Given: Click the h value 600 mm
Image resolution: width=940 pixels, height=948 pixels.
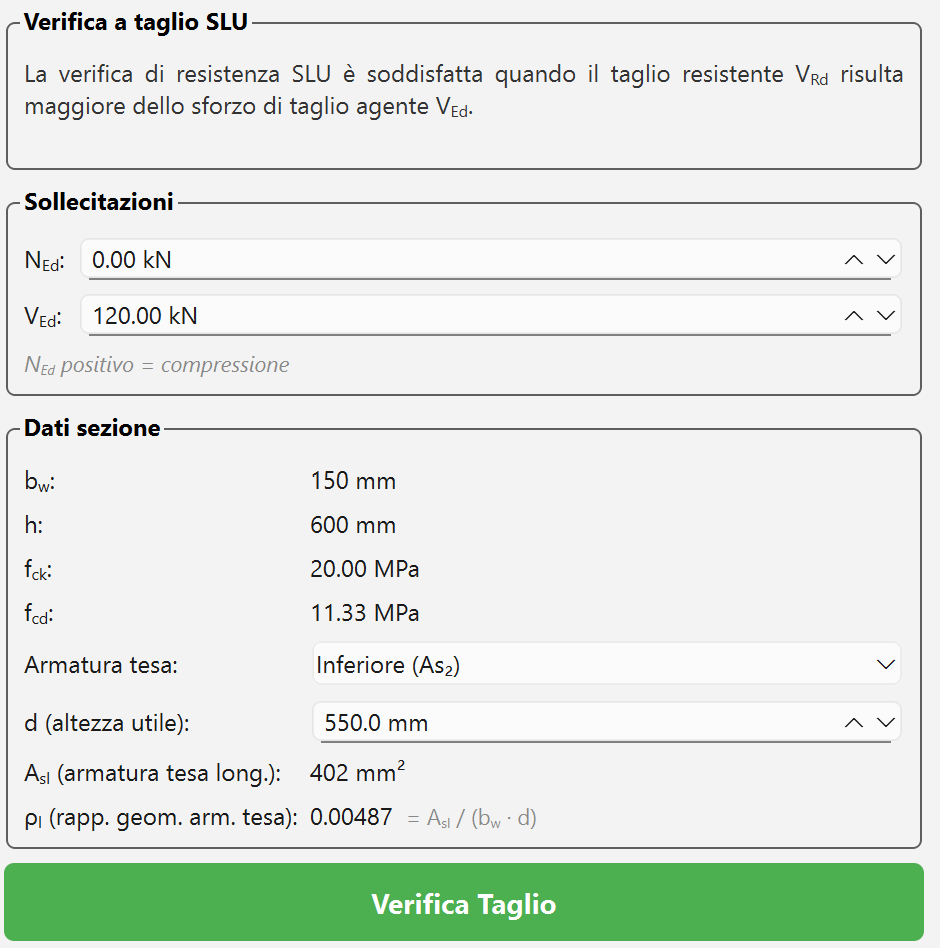Looking at the screenshot, I should (x=353, y=526).
